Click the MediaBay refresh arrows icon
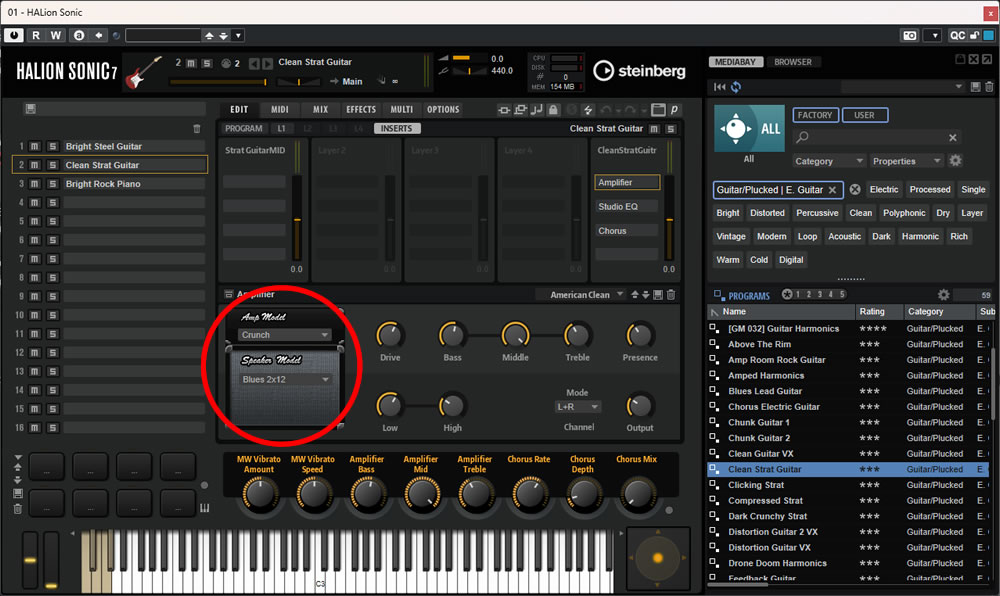Viewport: 1000px width, 596px height. point(736,87)
